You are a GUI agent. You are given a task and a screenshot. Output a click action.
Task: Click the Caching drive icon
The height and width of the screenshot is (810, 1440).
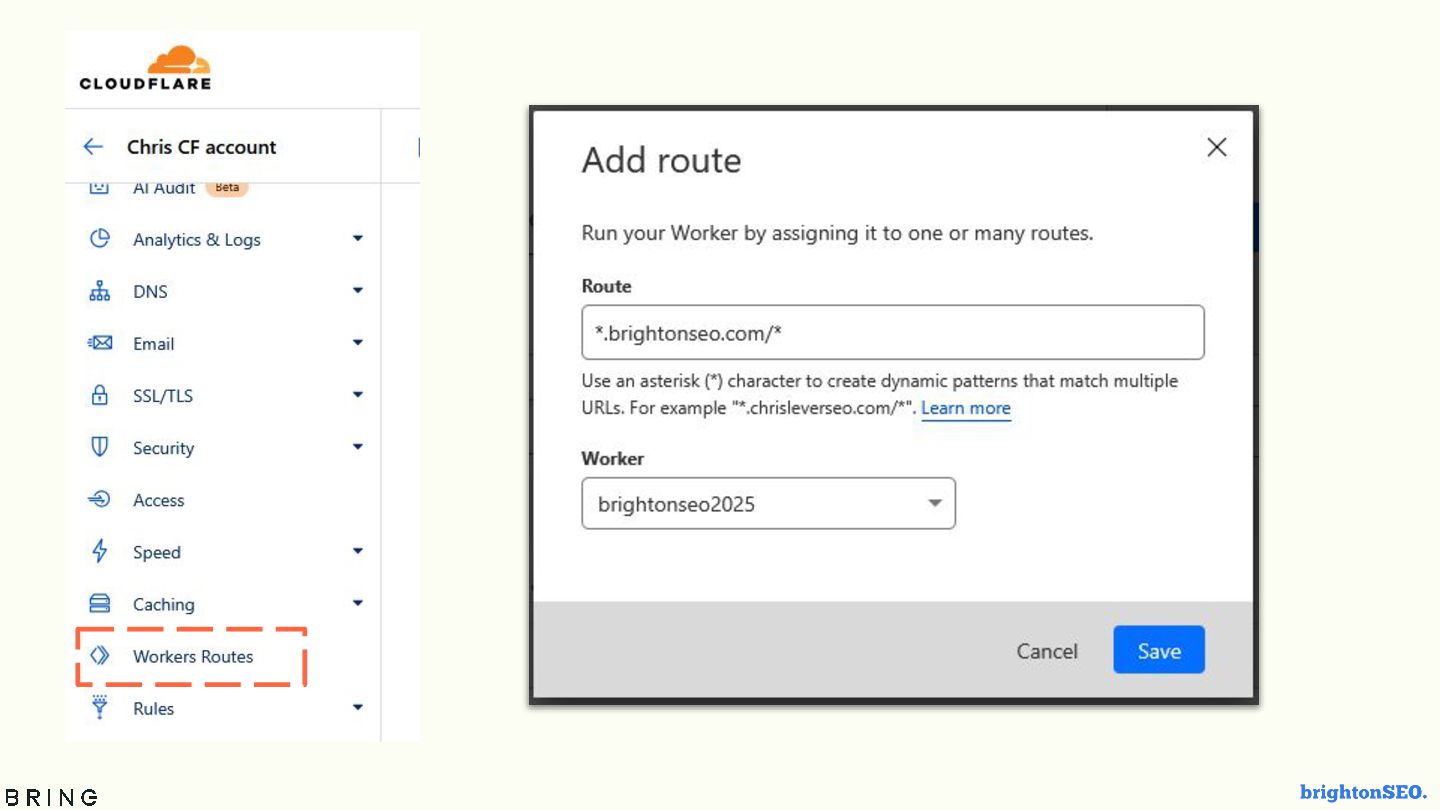[x=99, y=603]
